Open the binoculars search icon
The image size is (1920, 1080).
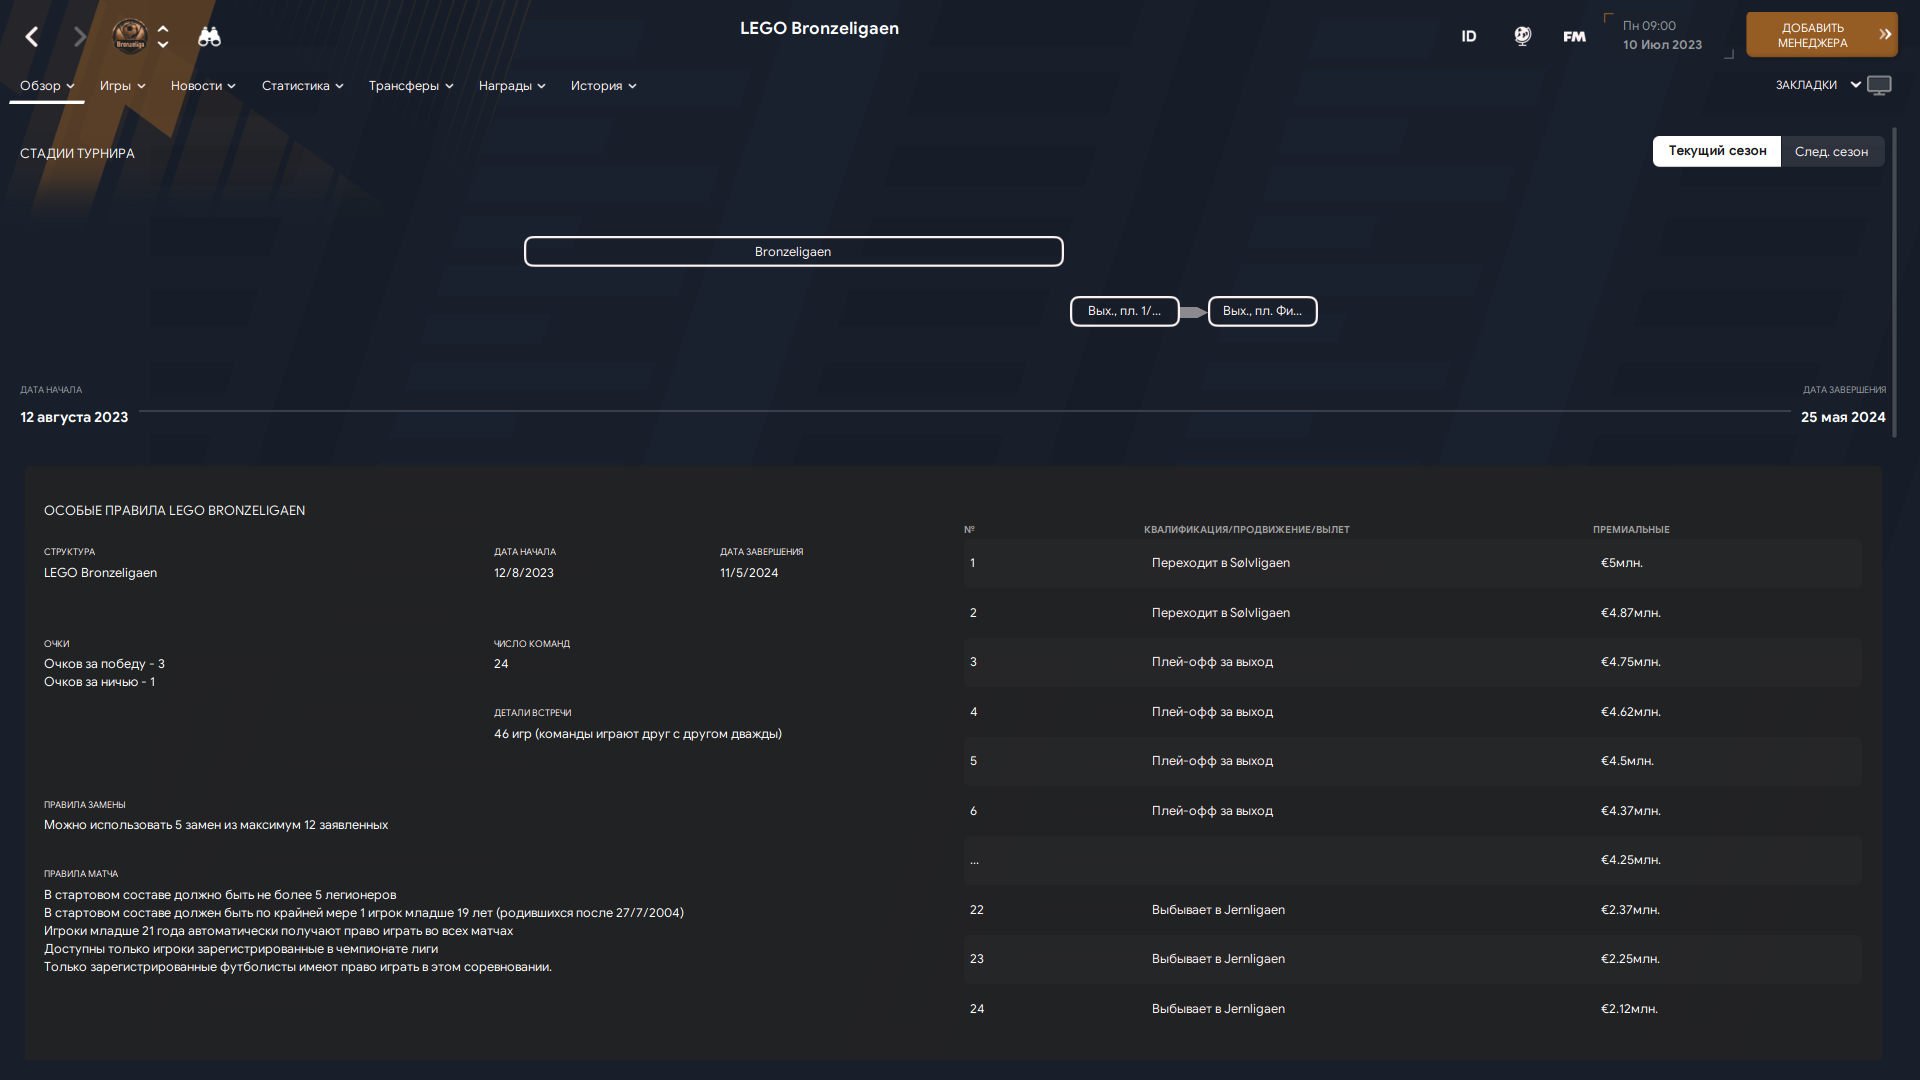(x=209, y=37)
